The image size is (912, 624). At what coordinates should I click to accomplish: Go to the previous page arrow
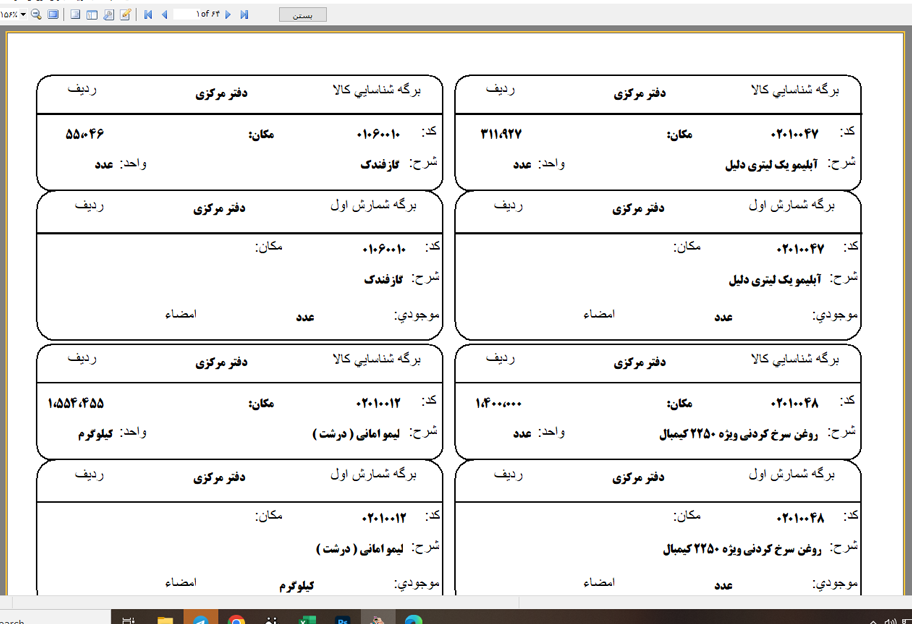pyautogui.click(x=165, y=15)
